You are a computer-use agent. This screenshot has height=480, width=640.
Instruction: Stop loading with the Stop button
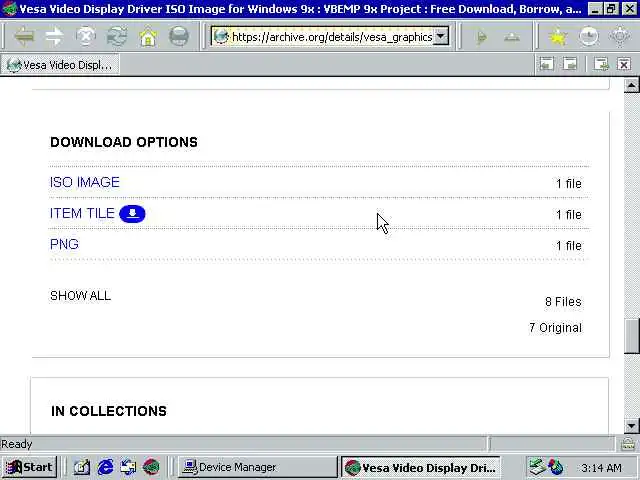86,37
